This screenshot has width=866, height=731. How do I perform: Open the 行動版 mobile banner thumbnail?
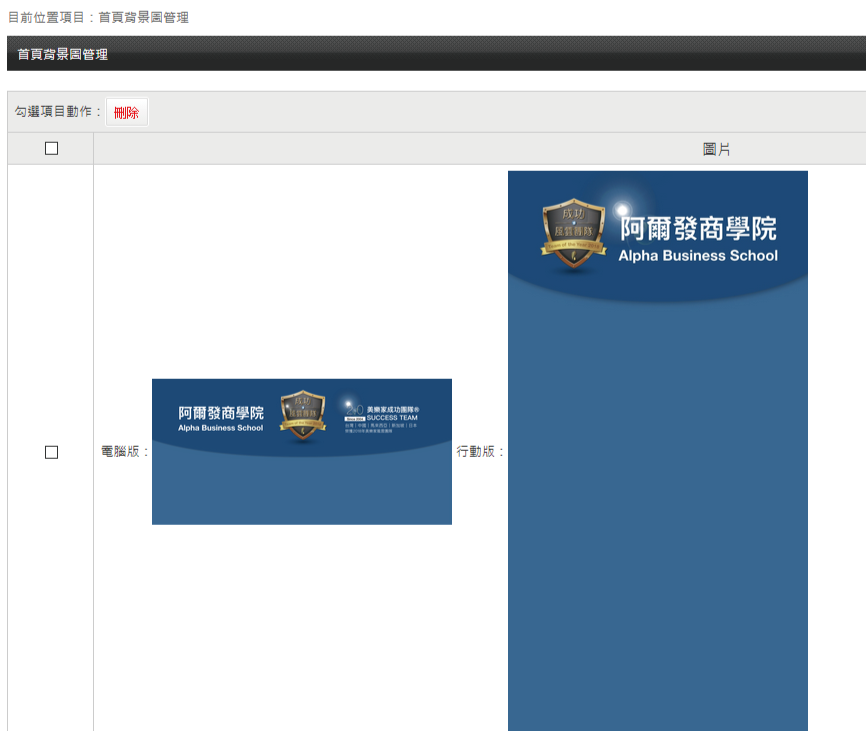tap(658, 451)
